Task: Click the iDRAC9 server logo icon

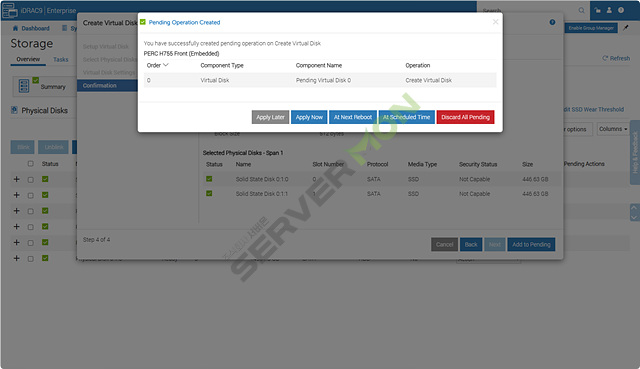Action: [10, 11]
